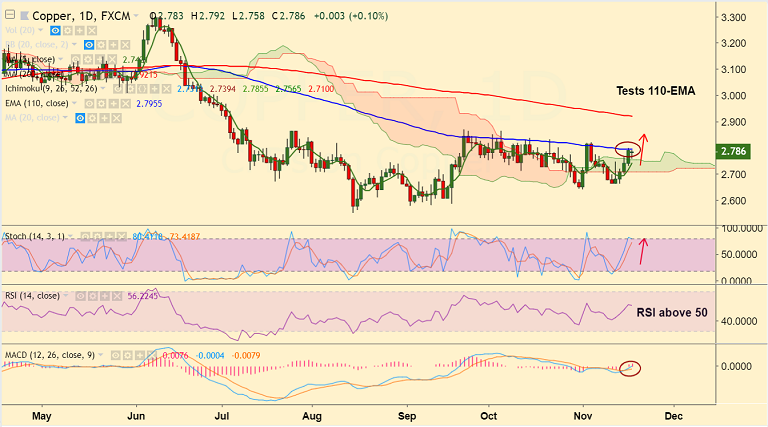Show the MA (20, close) via eye icon
The width and height of the screenshot is (768, 427).
[x=80, y=118]
